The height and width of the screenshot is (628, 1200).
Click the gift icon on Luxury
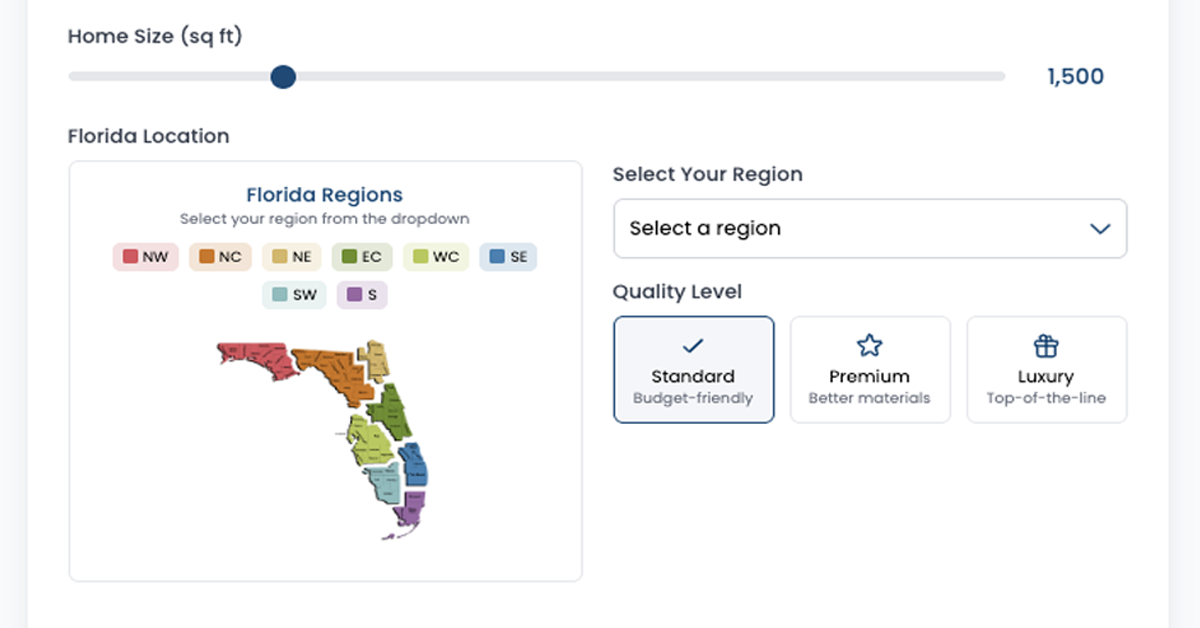pos(1046,346)
